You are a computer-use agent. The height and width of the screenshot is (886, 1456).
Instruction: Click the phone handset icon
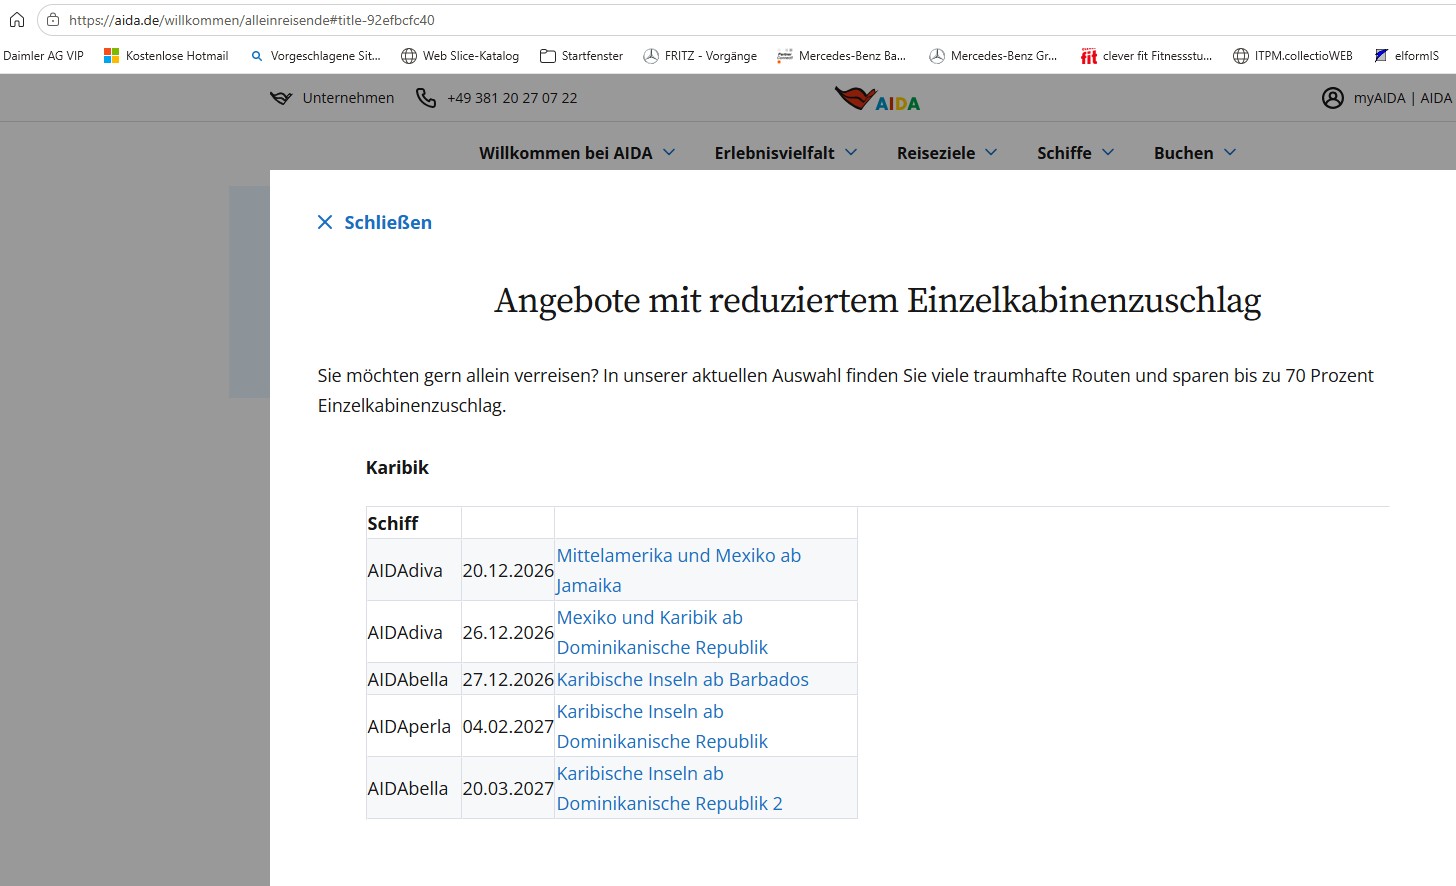426,98
